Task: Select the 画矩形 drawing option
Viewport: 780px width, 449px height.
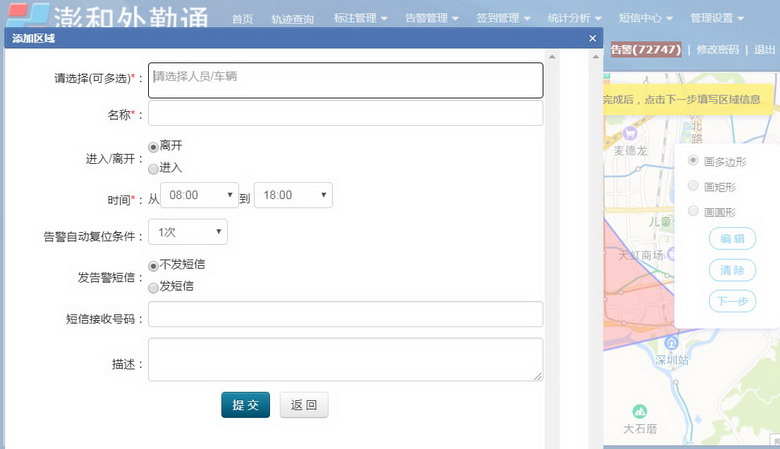Action: coord(693,185)
